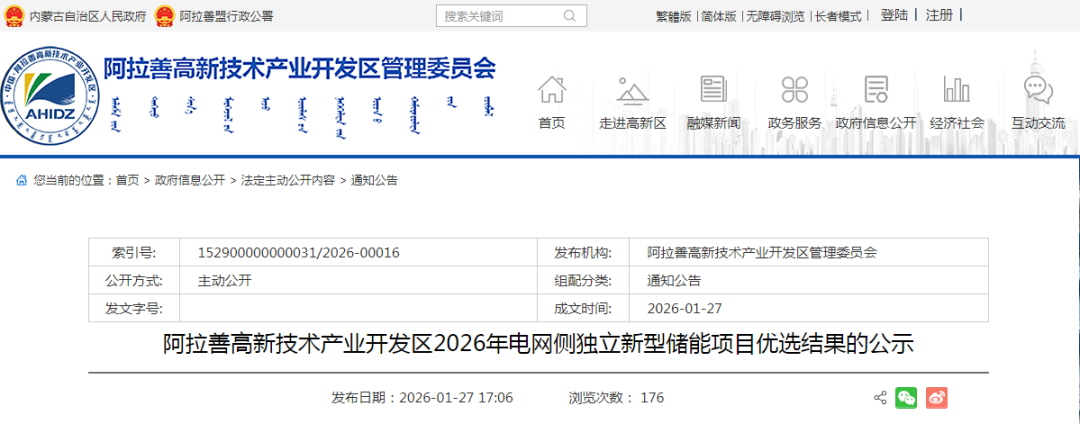Open 融媒新闻 newspaper icon
The image size is (1080, 424).
point(713,90)
